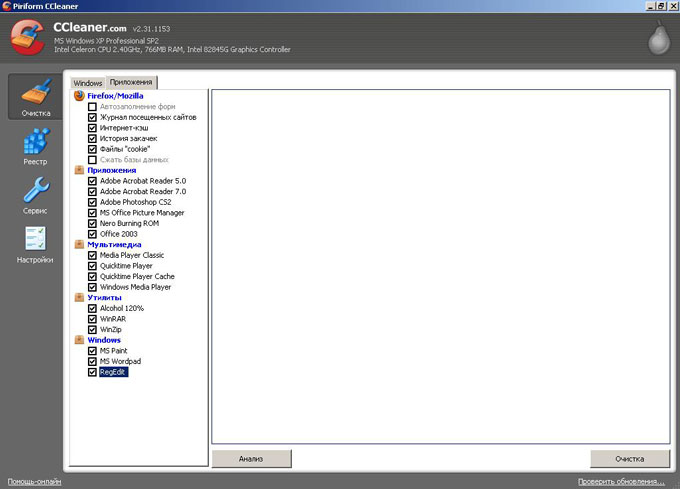Click the Очистка run cleaner button

point(630,459)
